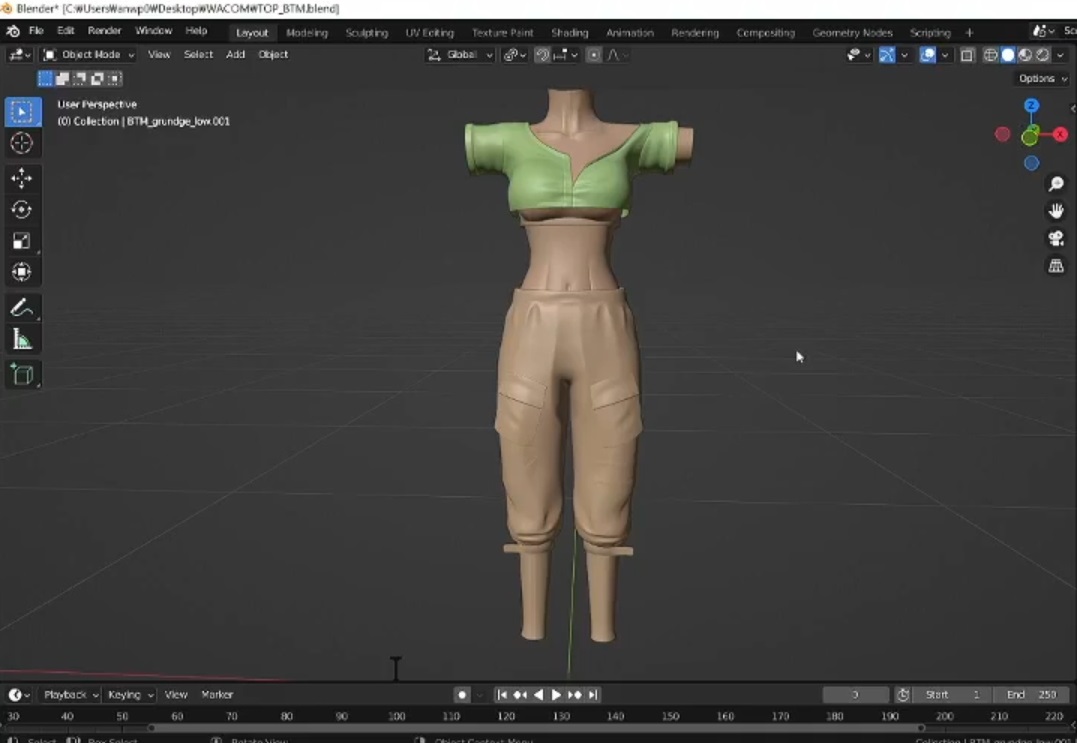Open the viewport Select menu
This screenshot has height=743, width=1077.
point(198,55)
